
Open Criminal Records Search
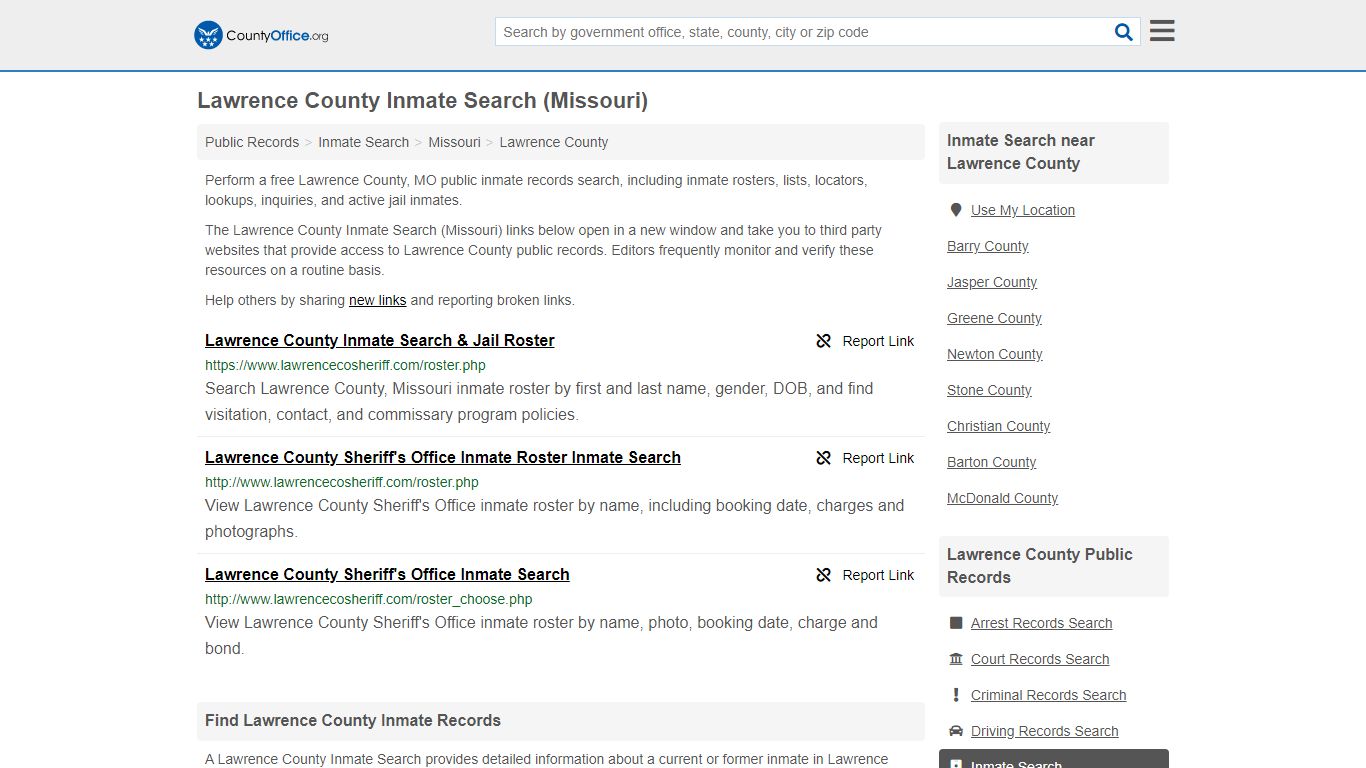[x=1048, y=695]
